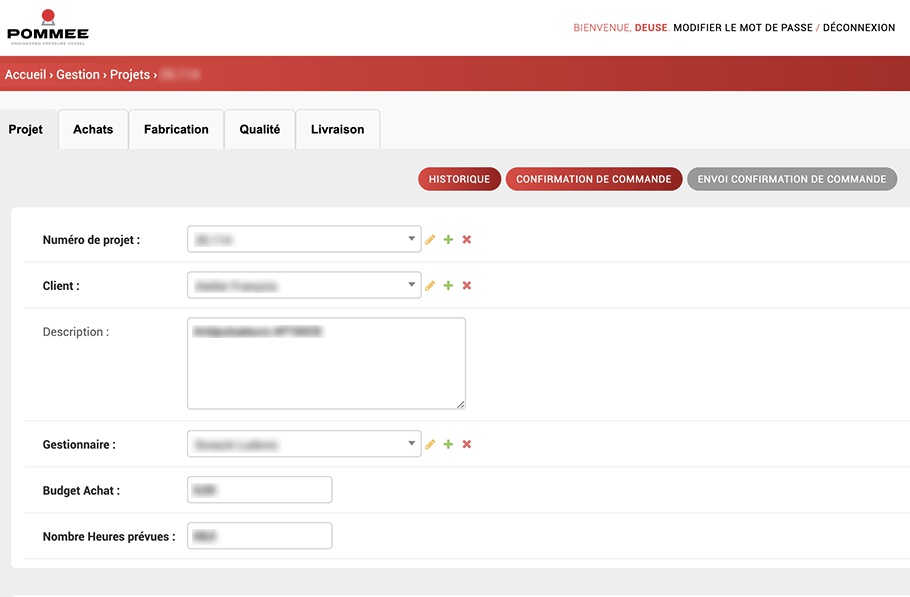Click the Budget Achat input field
The height and width of the screenshot is (597, 910).
[259, 490]
